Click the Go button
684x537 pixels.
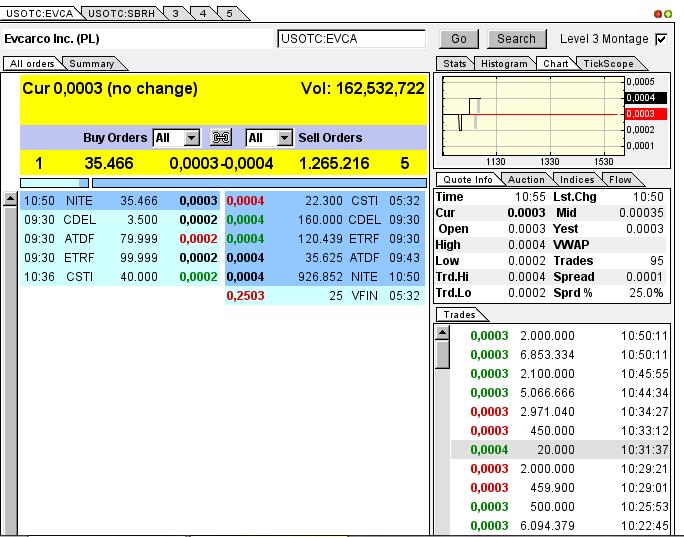coord(459,39)
